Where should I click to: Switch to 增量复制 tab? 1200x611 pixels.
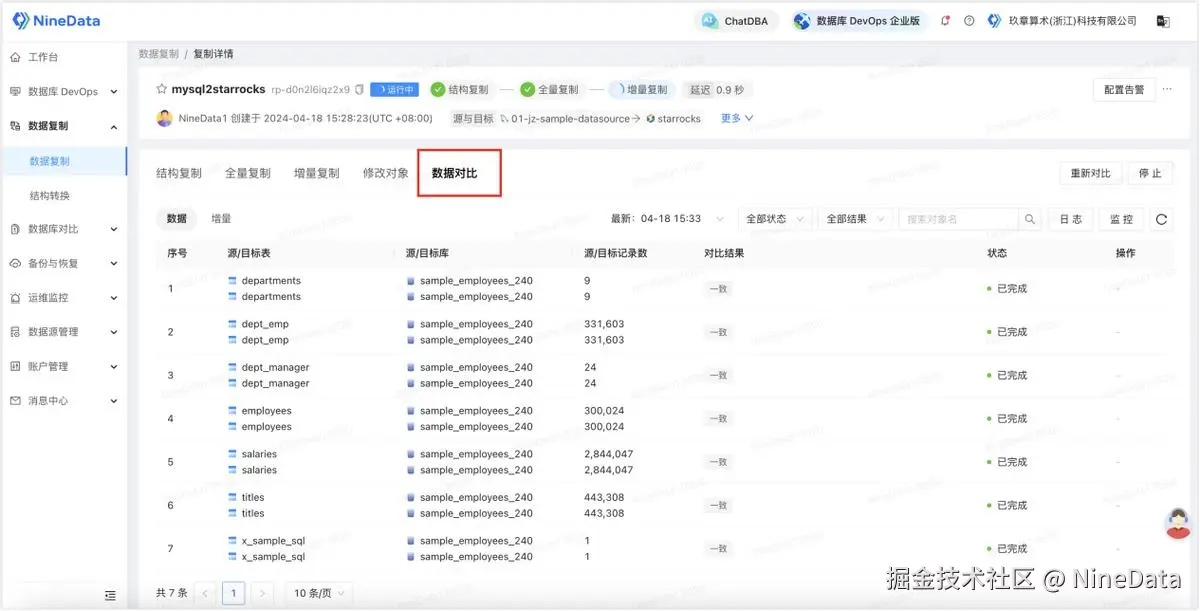click(x=317, y=173)
